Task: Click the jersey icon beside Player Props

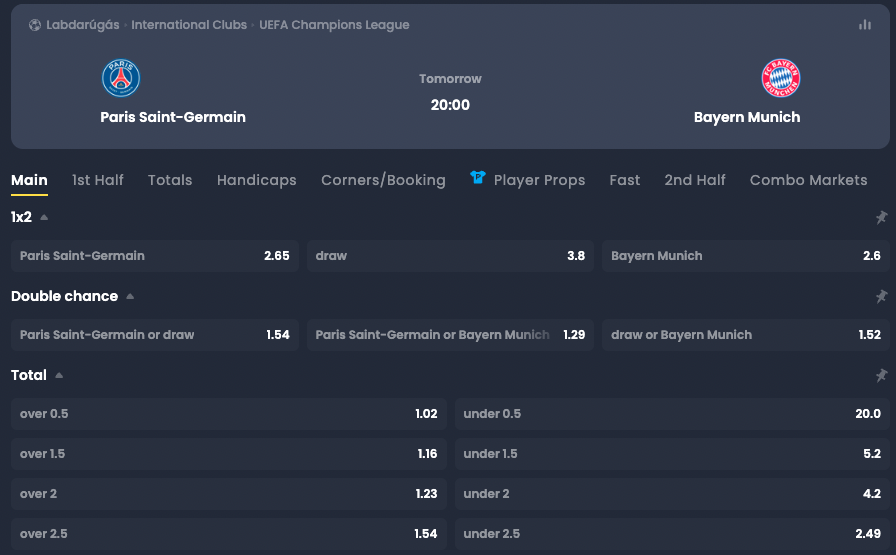Action: pos(478,177)
